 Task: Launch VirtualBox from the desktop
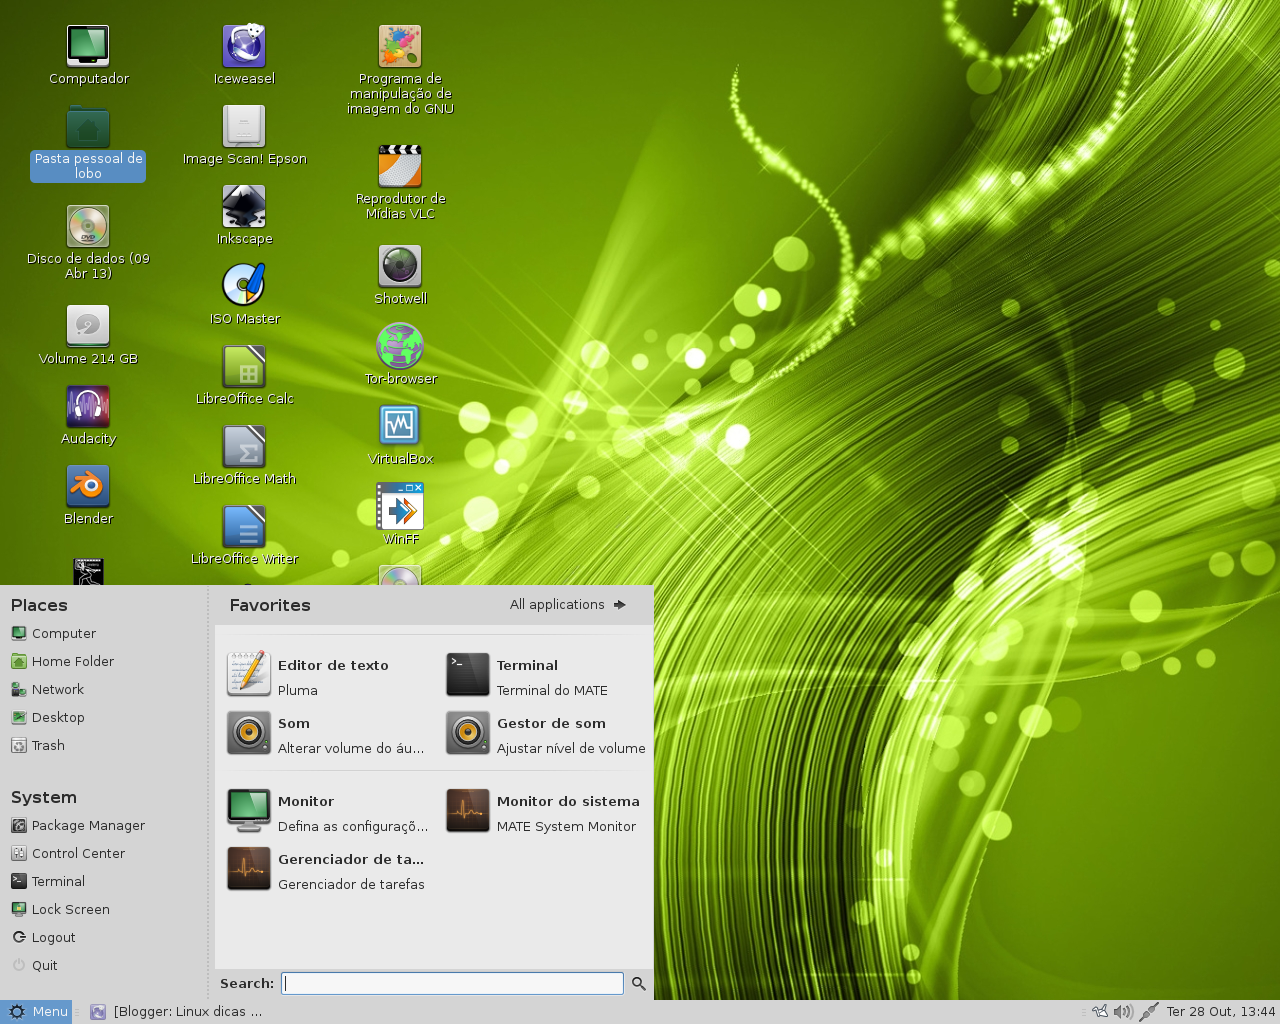pyautogui.click(x=400, y=424)
